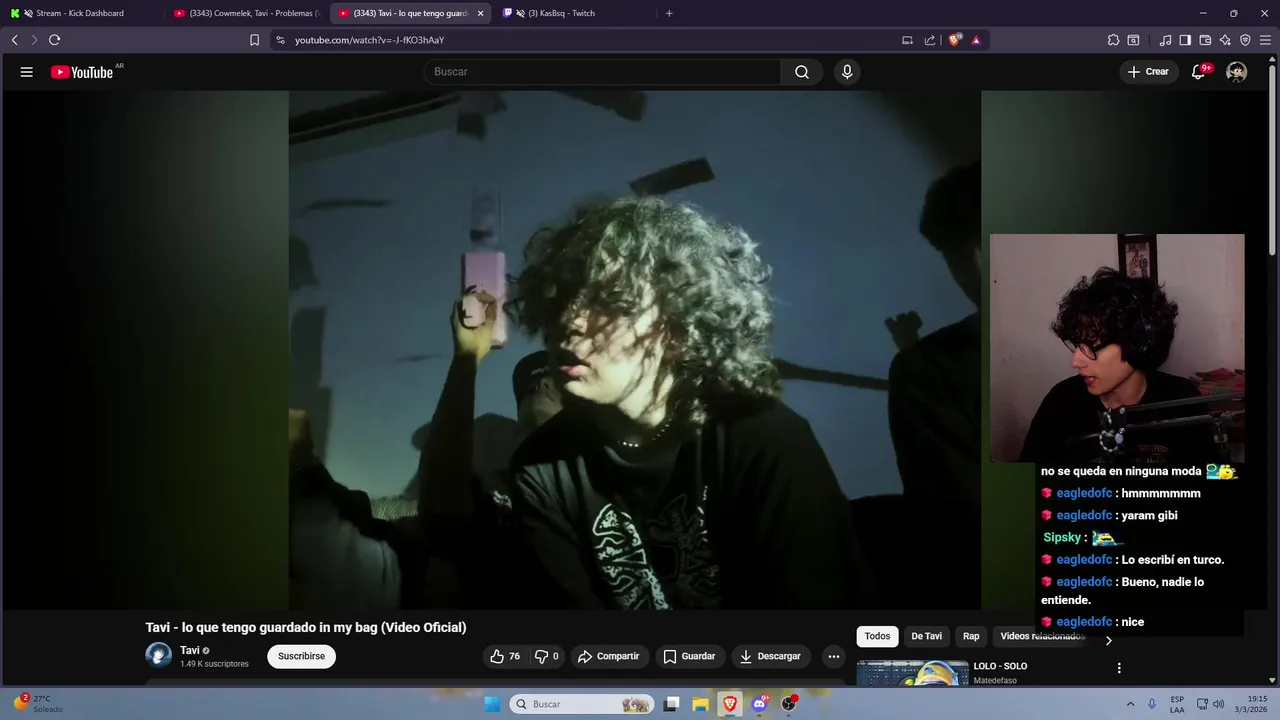Open LOLO - SOLO video title
The image size is (1280, 720).
tap(1000, 666)
